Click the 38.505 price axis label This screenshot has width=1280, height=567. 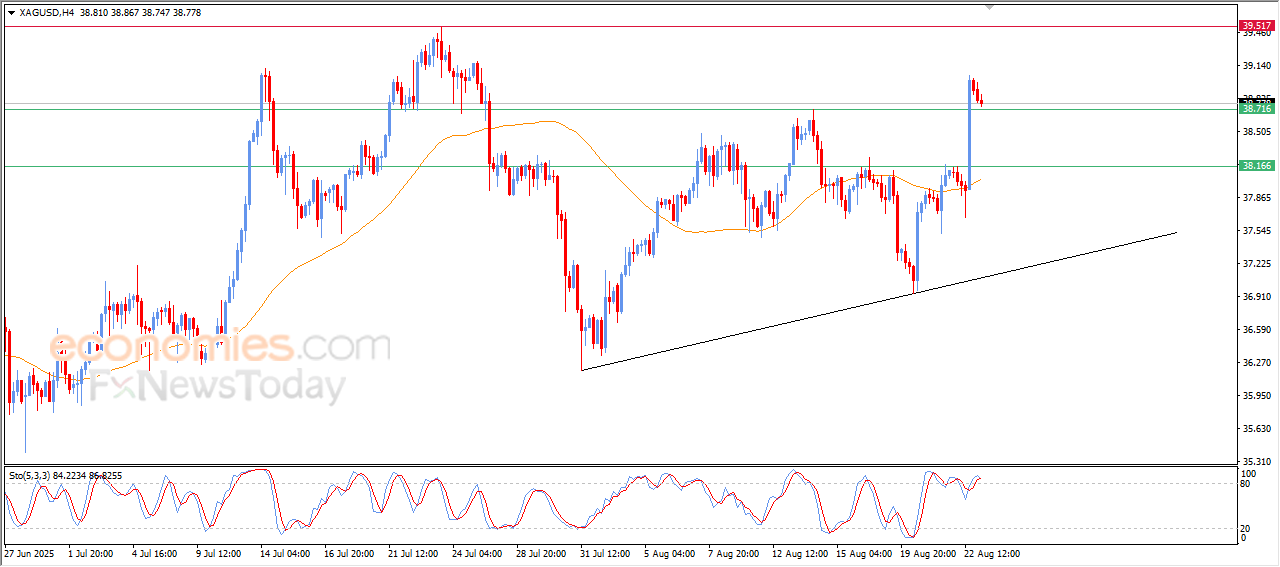[1256, 132]
